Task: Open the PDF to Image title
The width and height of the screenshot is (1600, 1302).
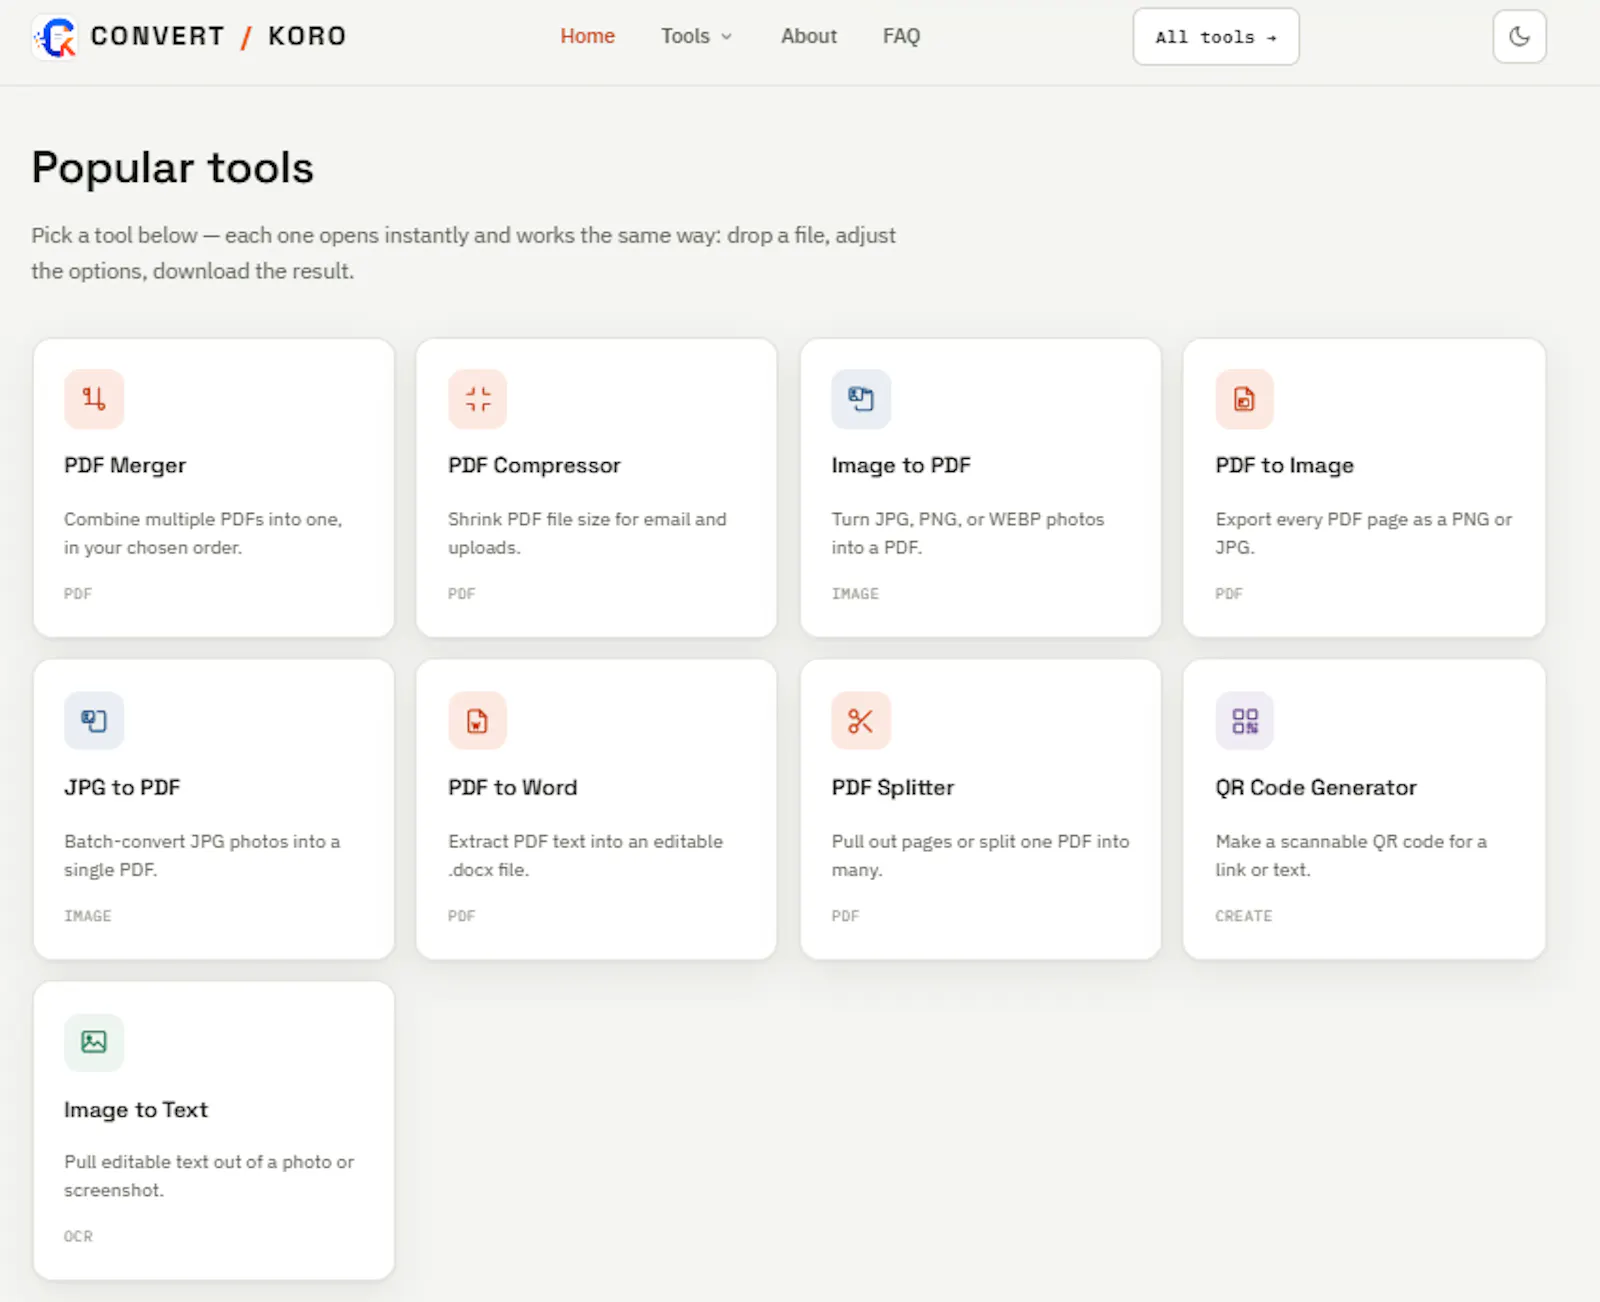Action: tap(1284, 465)
